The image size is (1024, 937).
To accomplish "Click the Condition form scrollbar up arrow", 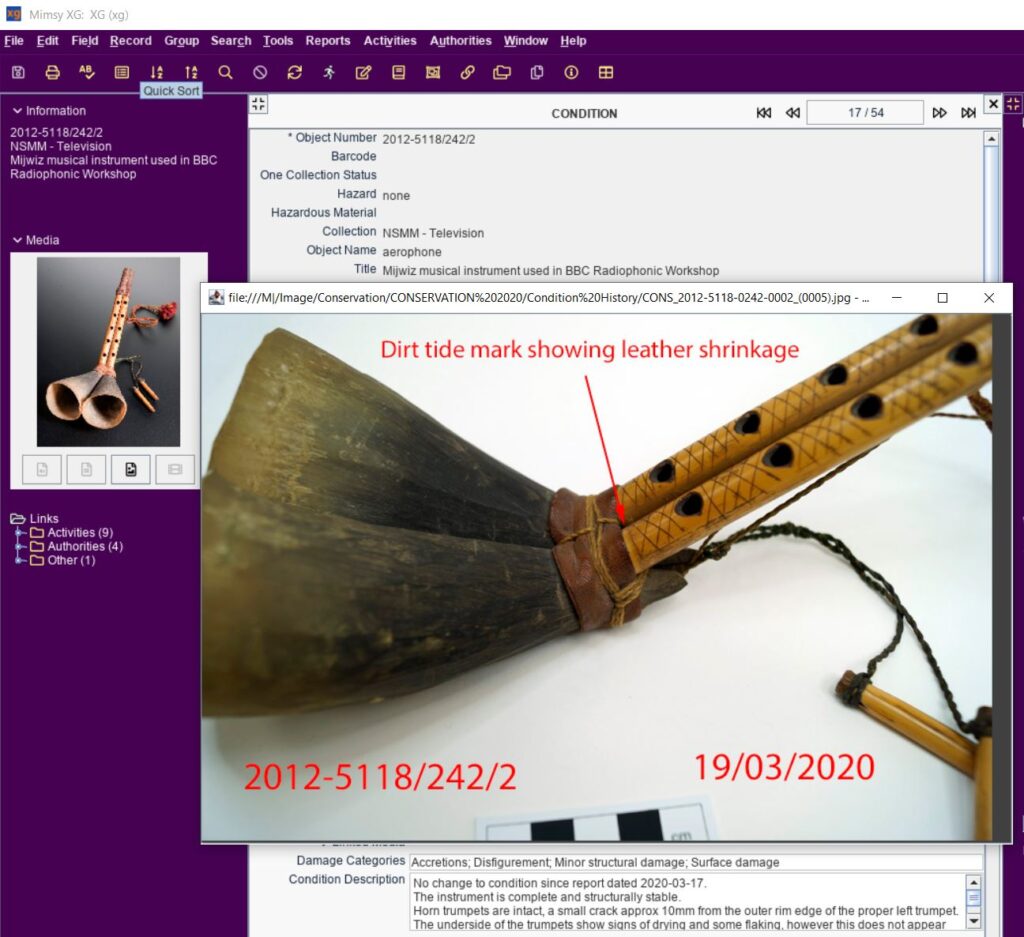I will click(x=991, y=138).
